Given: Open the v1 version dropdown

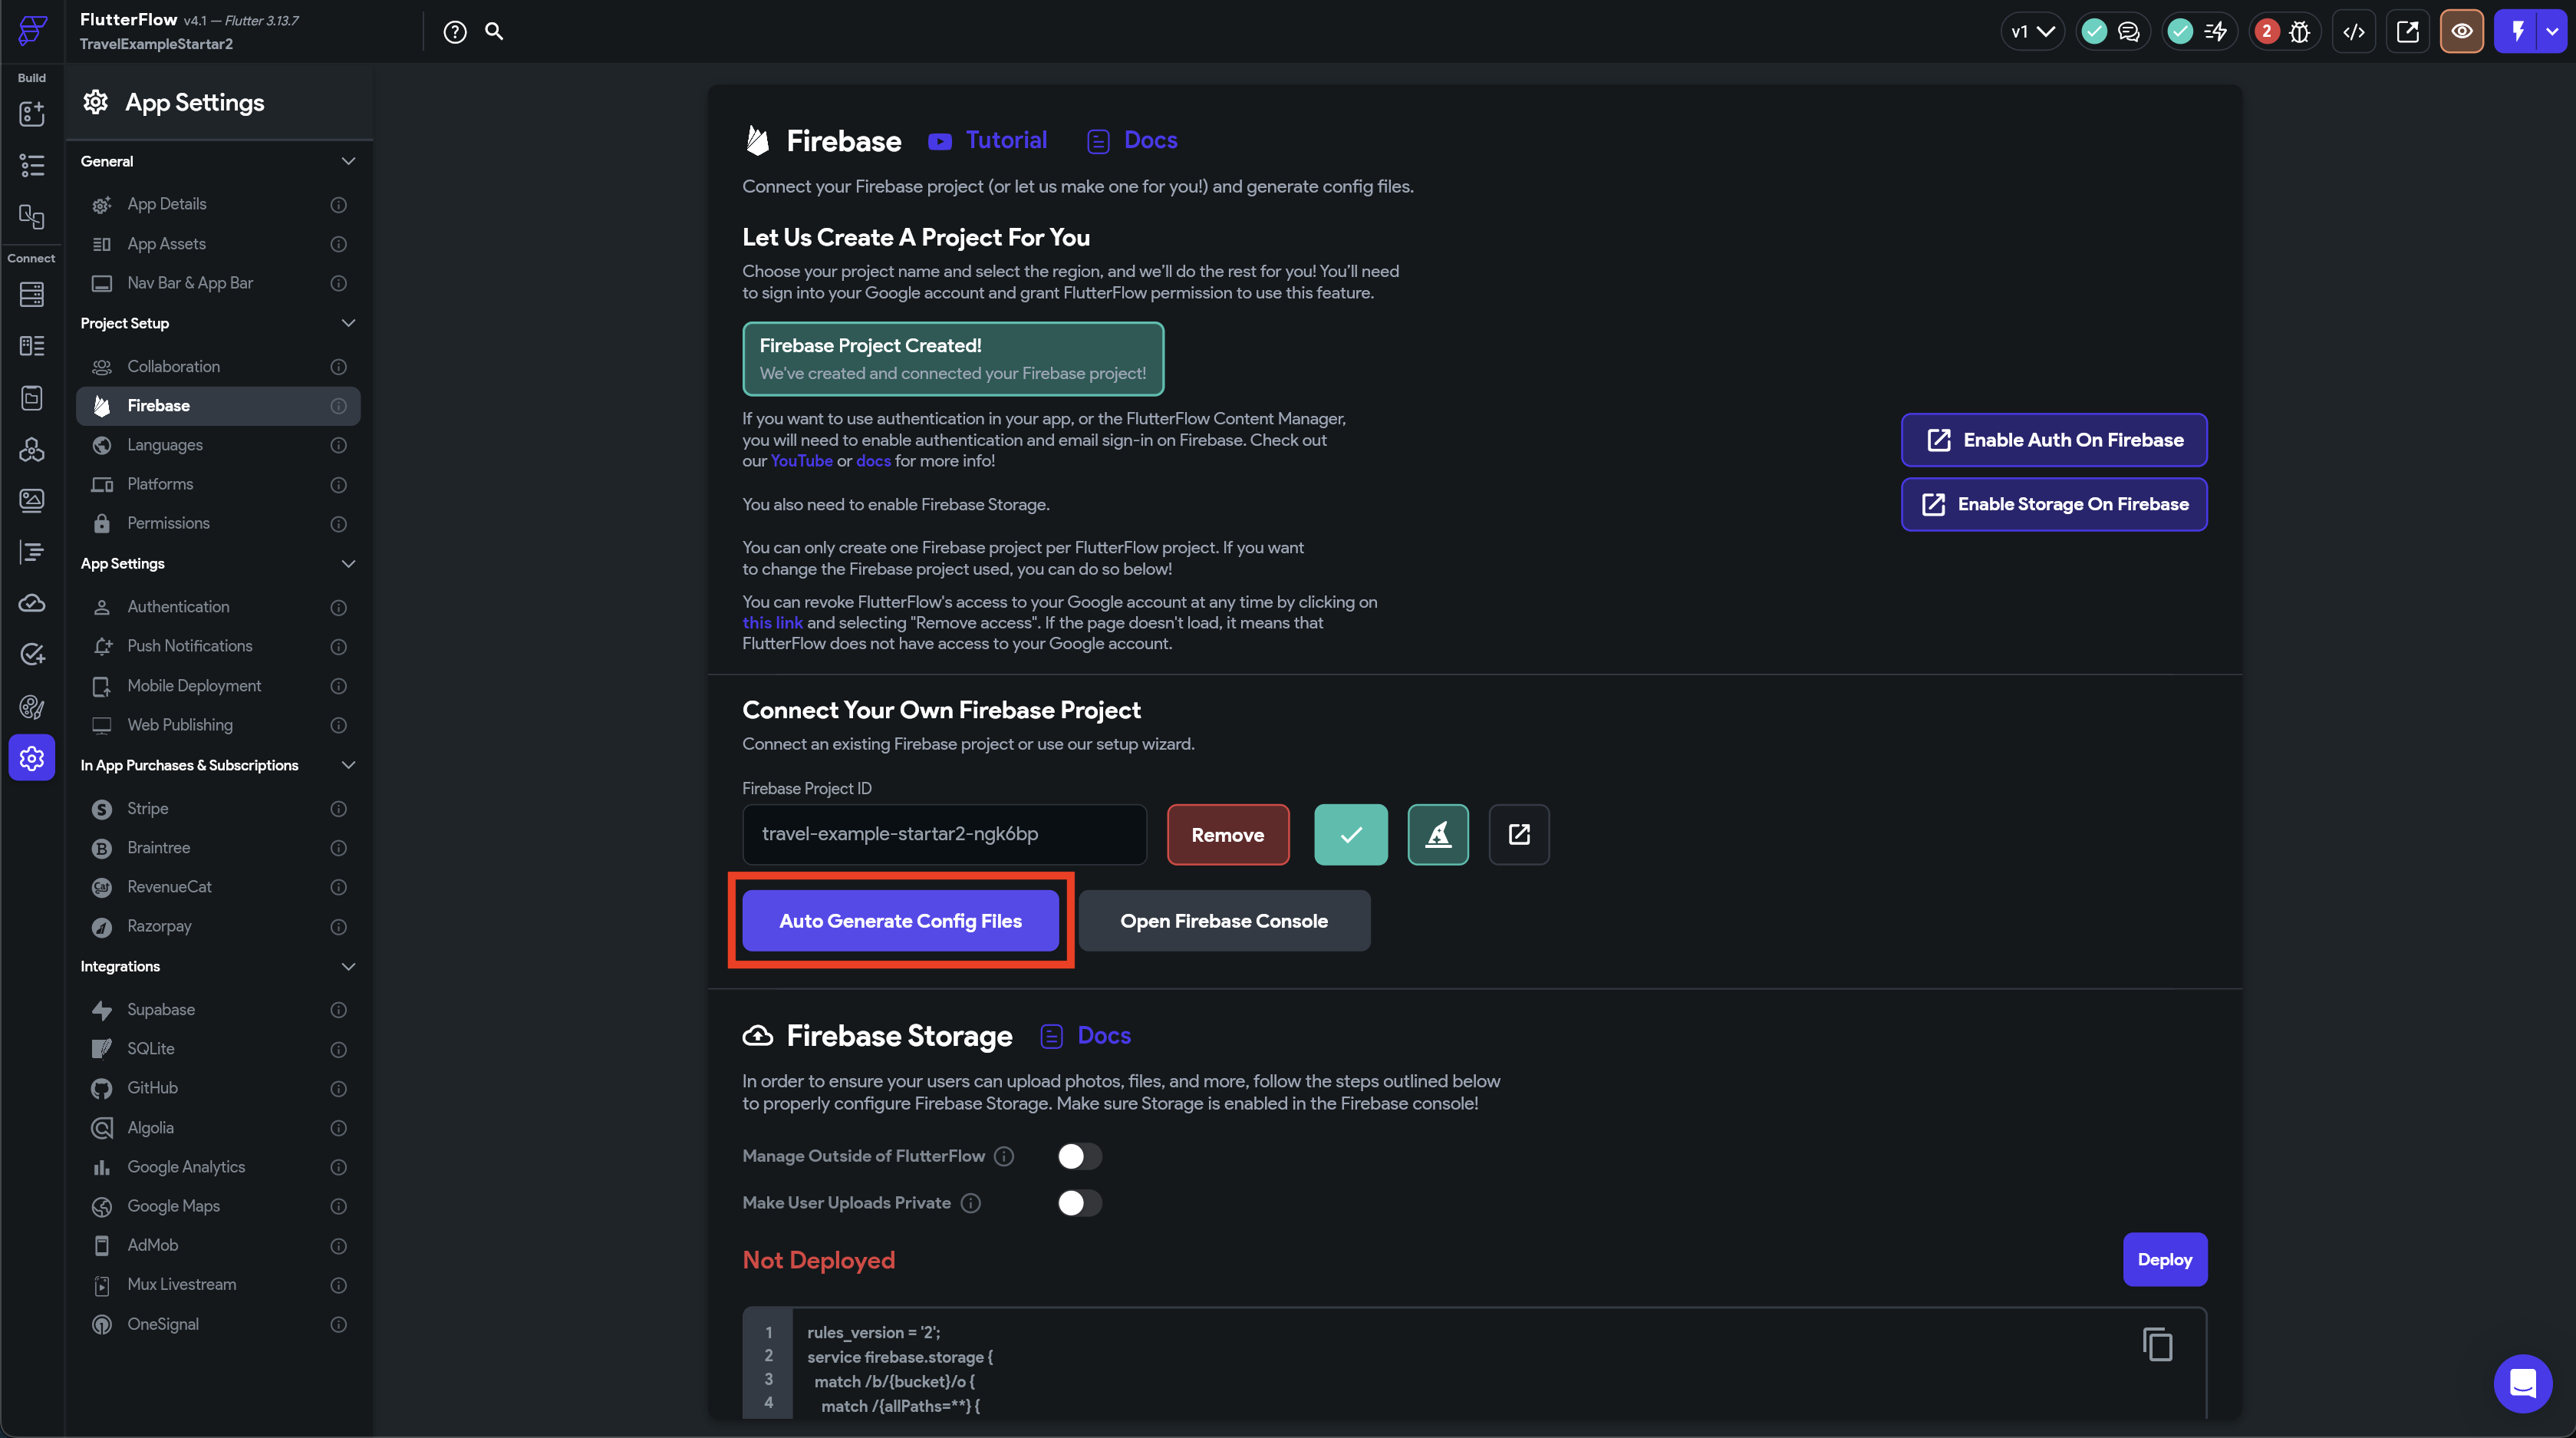Looking at the screenshot, I should 2031,32.
